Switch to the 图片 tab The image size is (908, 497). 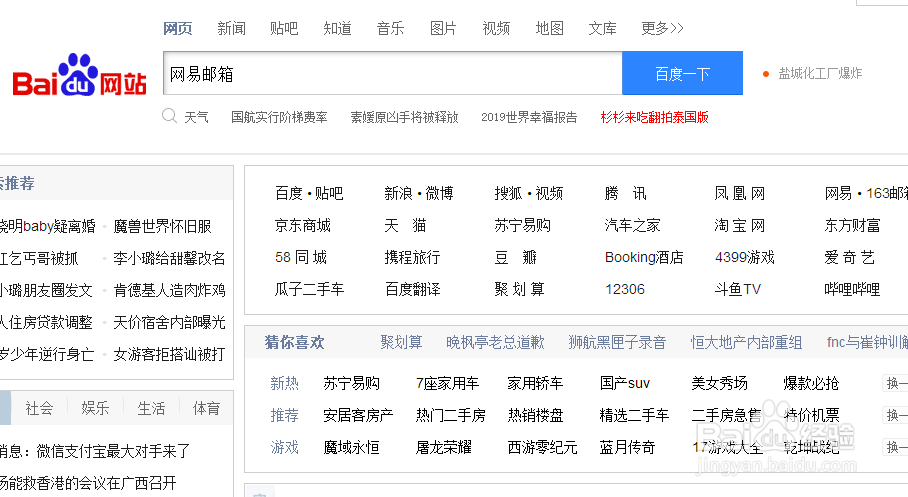(x=443, y=28)
